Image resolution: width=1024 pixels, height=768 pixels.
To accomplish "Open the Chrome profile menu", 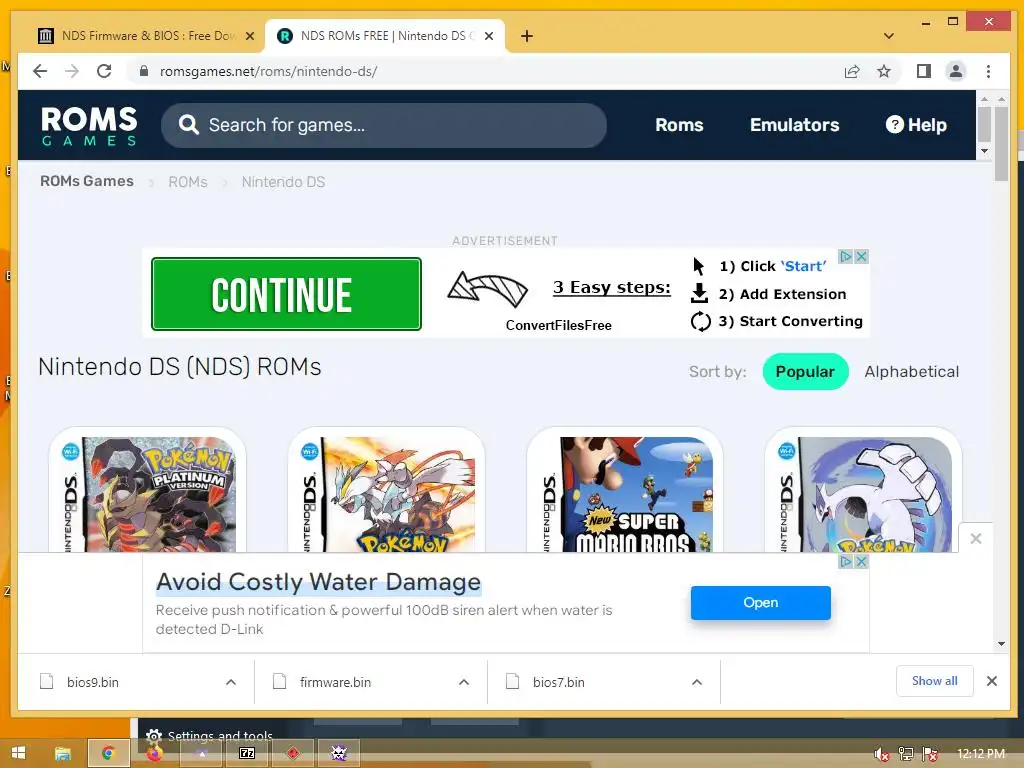I will 955,71.
